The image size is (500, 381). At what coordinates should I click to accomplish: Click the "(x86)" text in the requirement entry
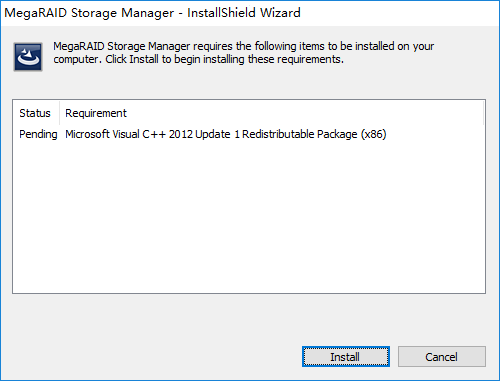[373, 134]
